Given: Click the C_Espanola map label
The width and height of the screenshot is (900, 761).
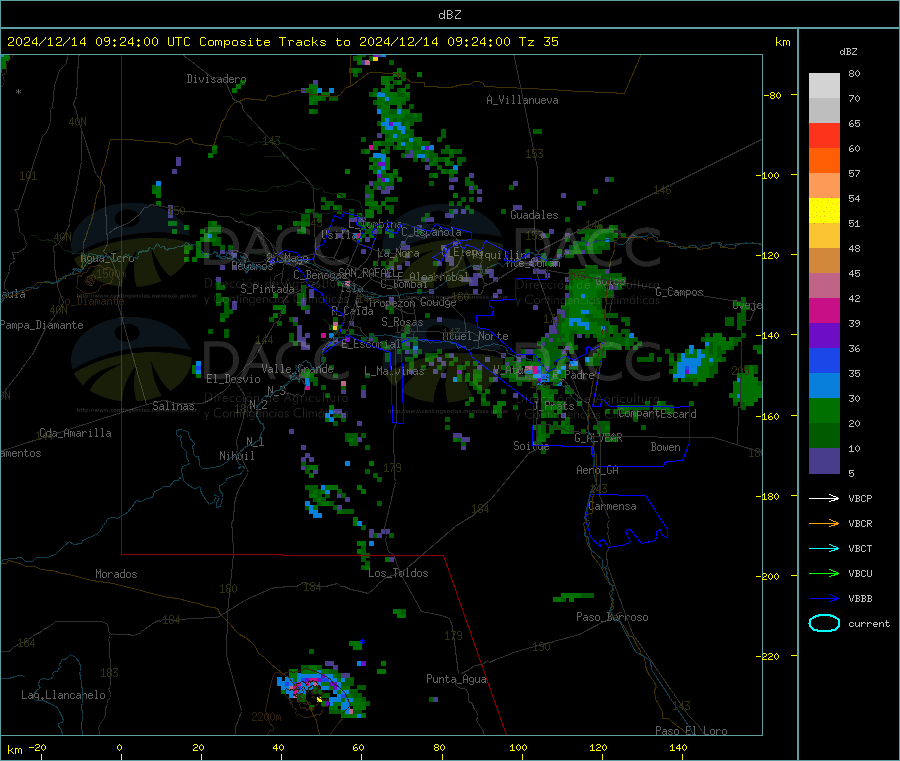Looking at the screenshot, I should click(431, 232).
